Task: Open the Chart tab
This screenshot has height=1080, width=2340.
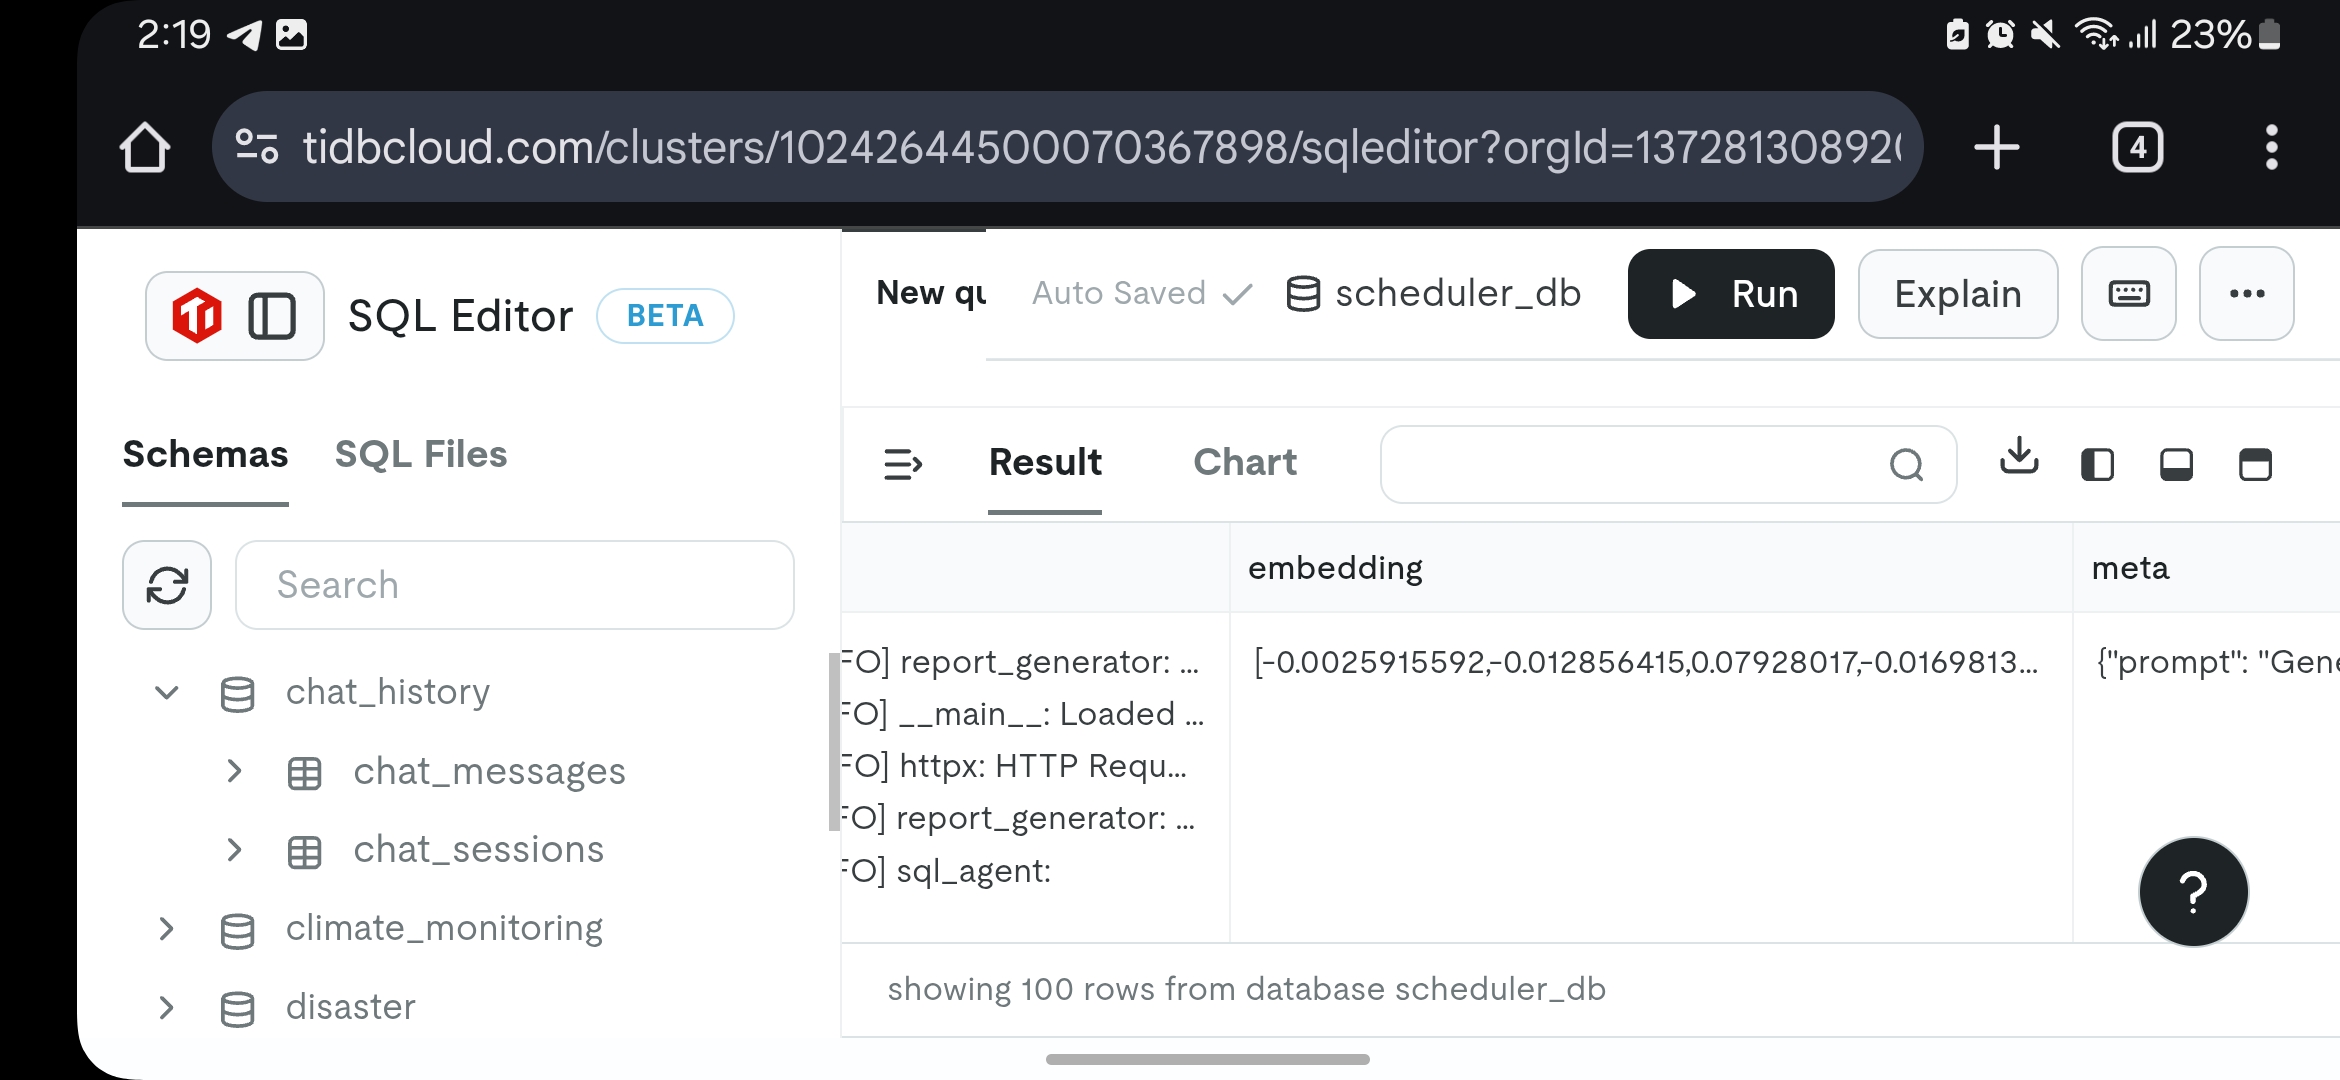Action: pos(1245,462)
